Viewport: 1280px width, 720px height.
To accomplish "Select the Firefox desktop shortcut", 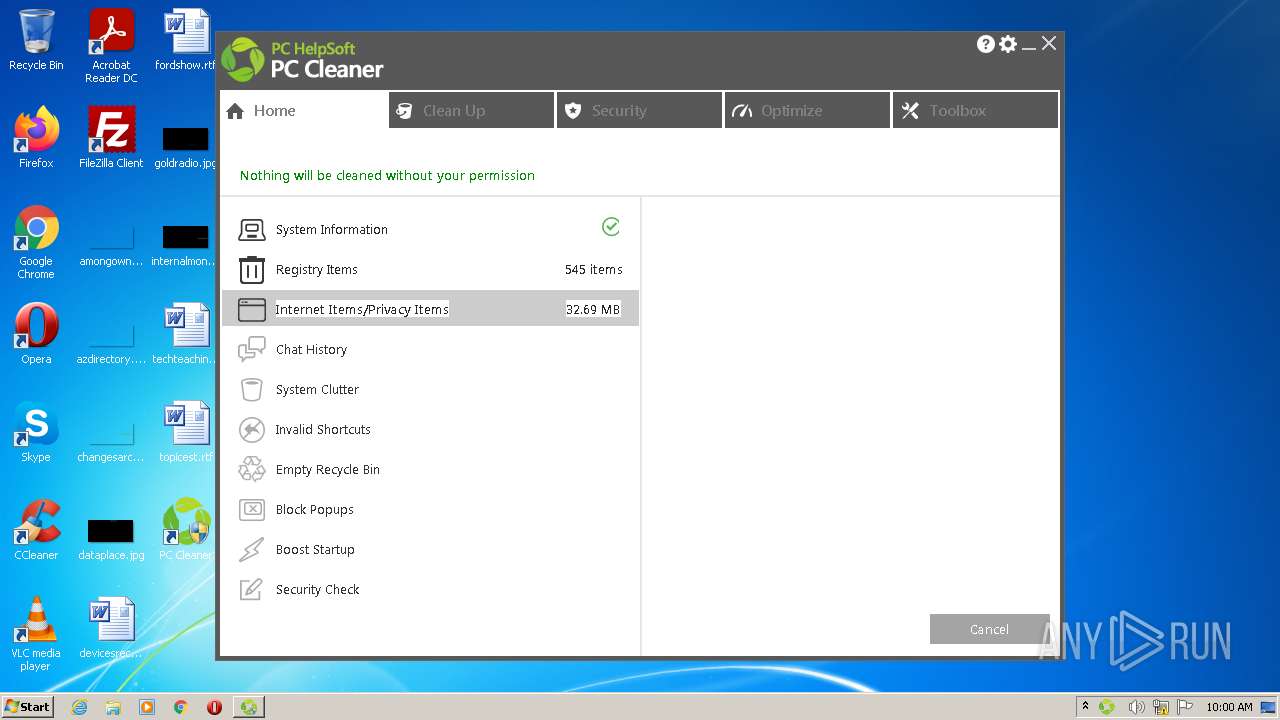I will (36, 138).
